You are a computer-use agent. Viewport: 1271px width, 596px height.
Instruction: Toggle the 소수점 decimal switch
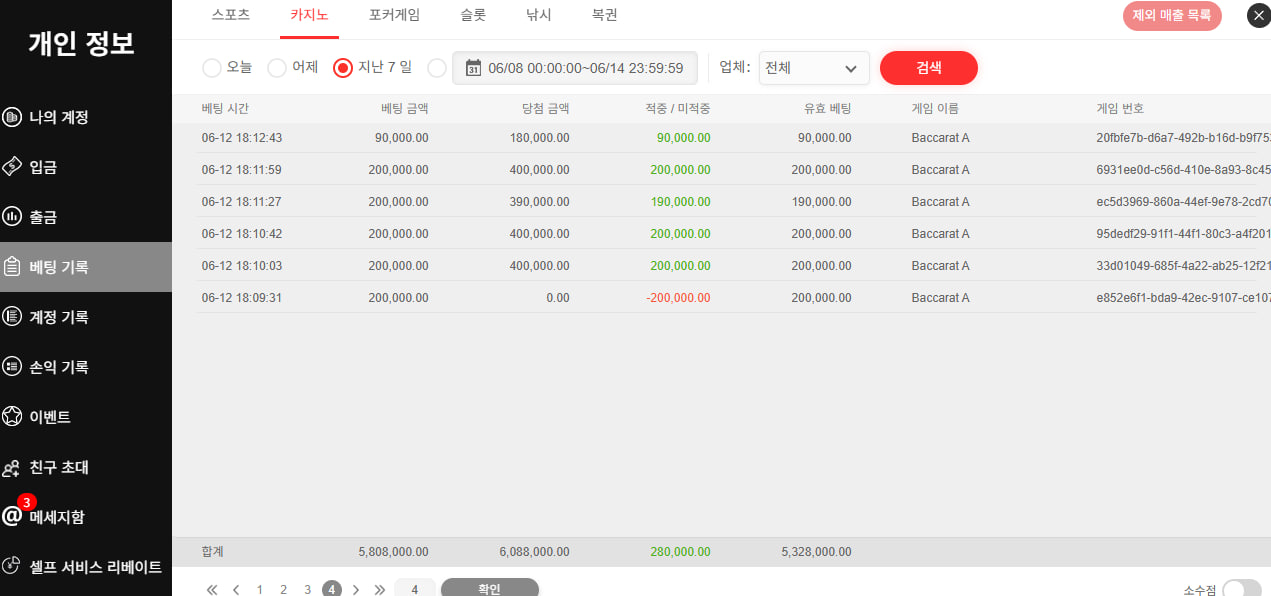point(1241,589)
